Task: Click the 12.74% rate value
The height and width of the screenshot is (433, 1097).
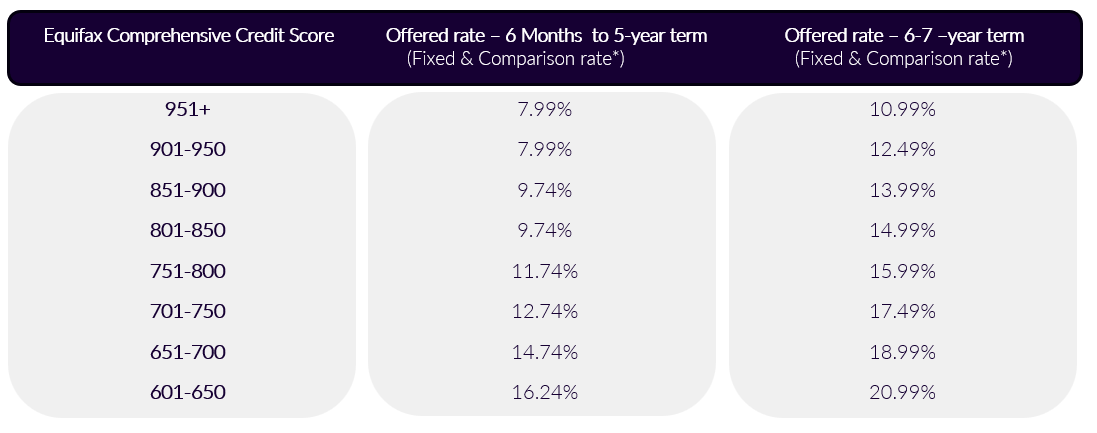Action: pos(546,311)
